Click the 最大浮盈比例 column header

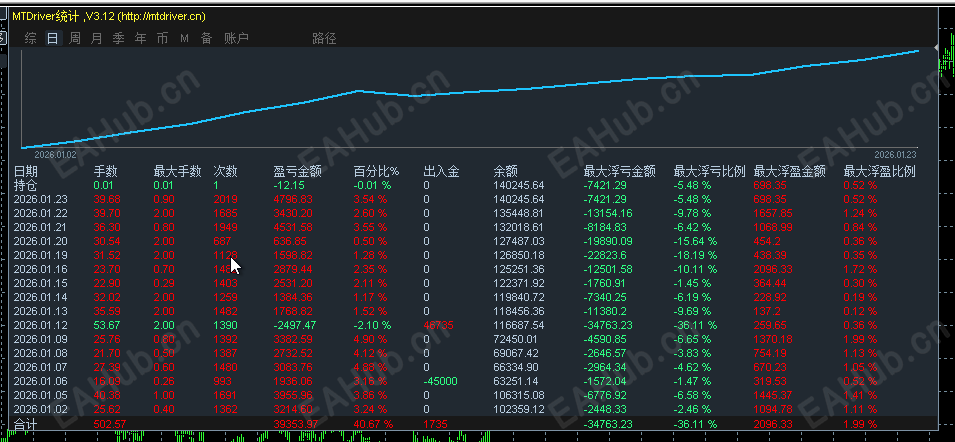click(x=879, y=172)
